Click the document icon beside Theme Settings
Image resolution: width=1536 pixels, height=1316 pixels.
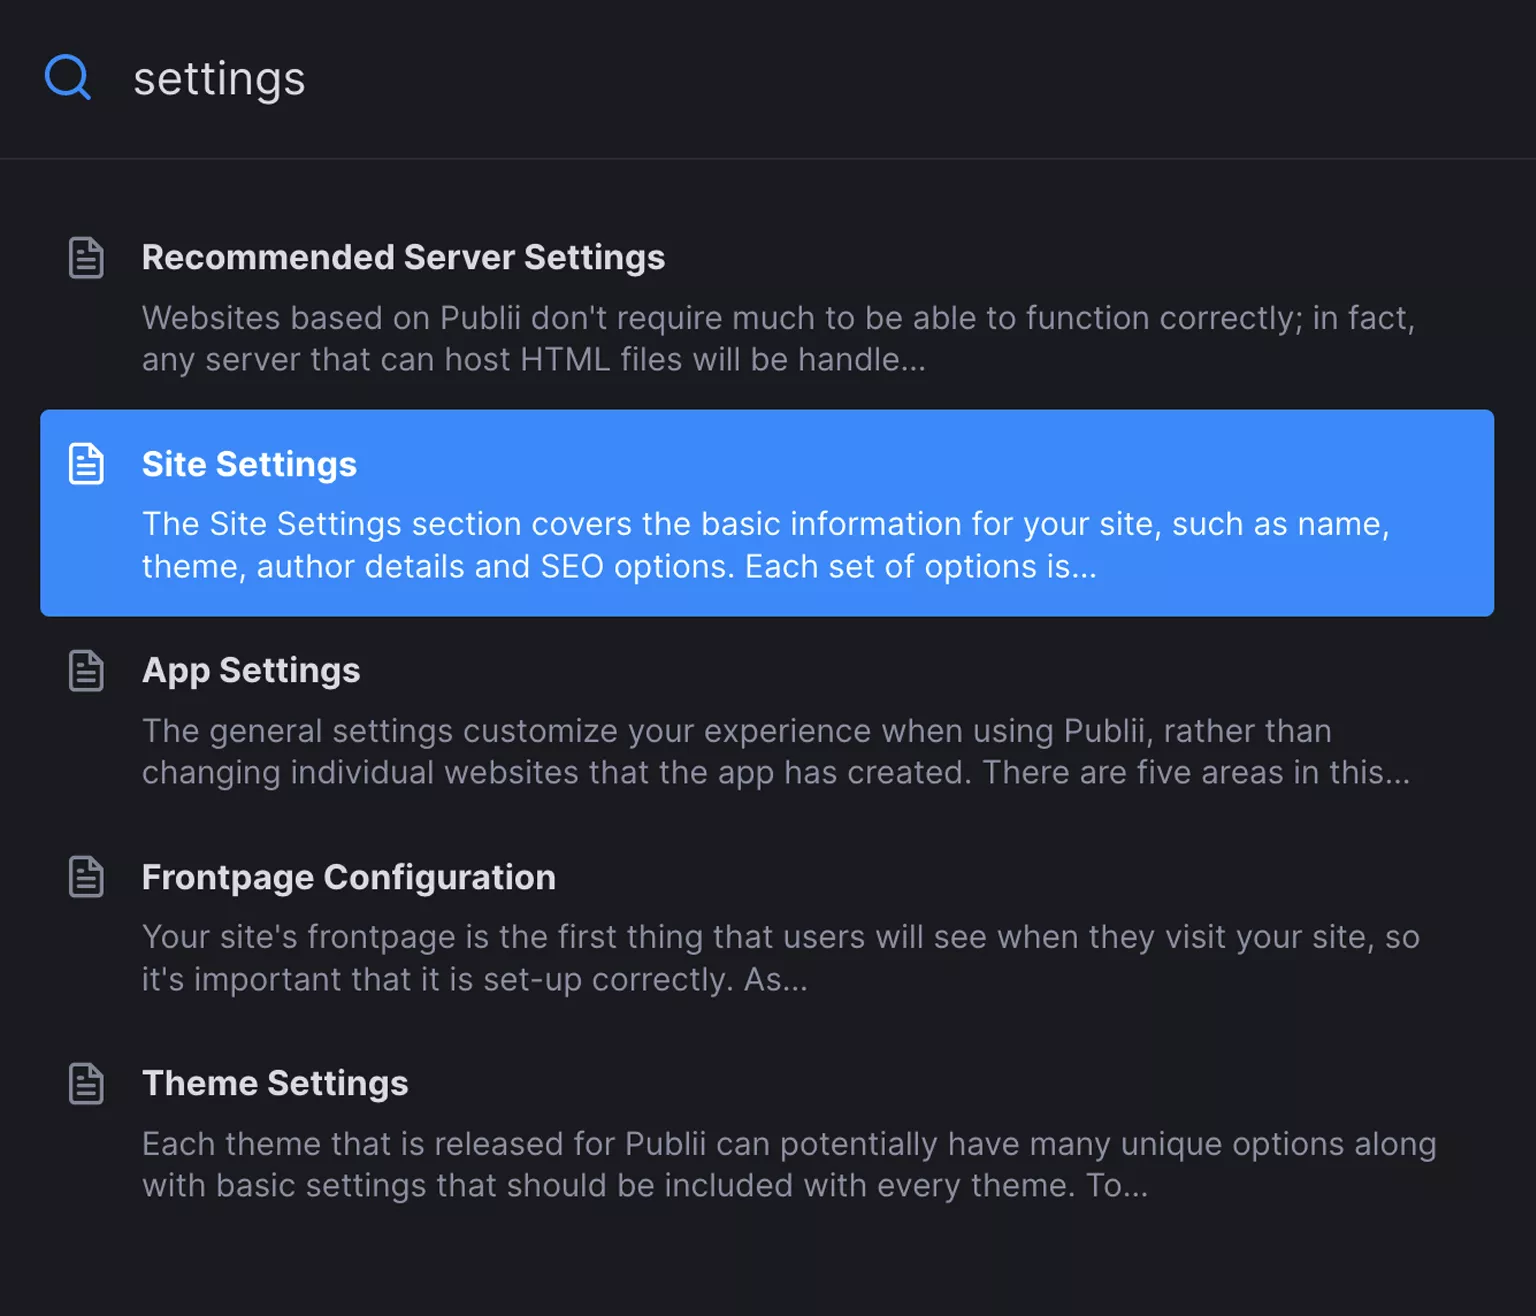point(85,1083)
